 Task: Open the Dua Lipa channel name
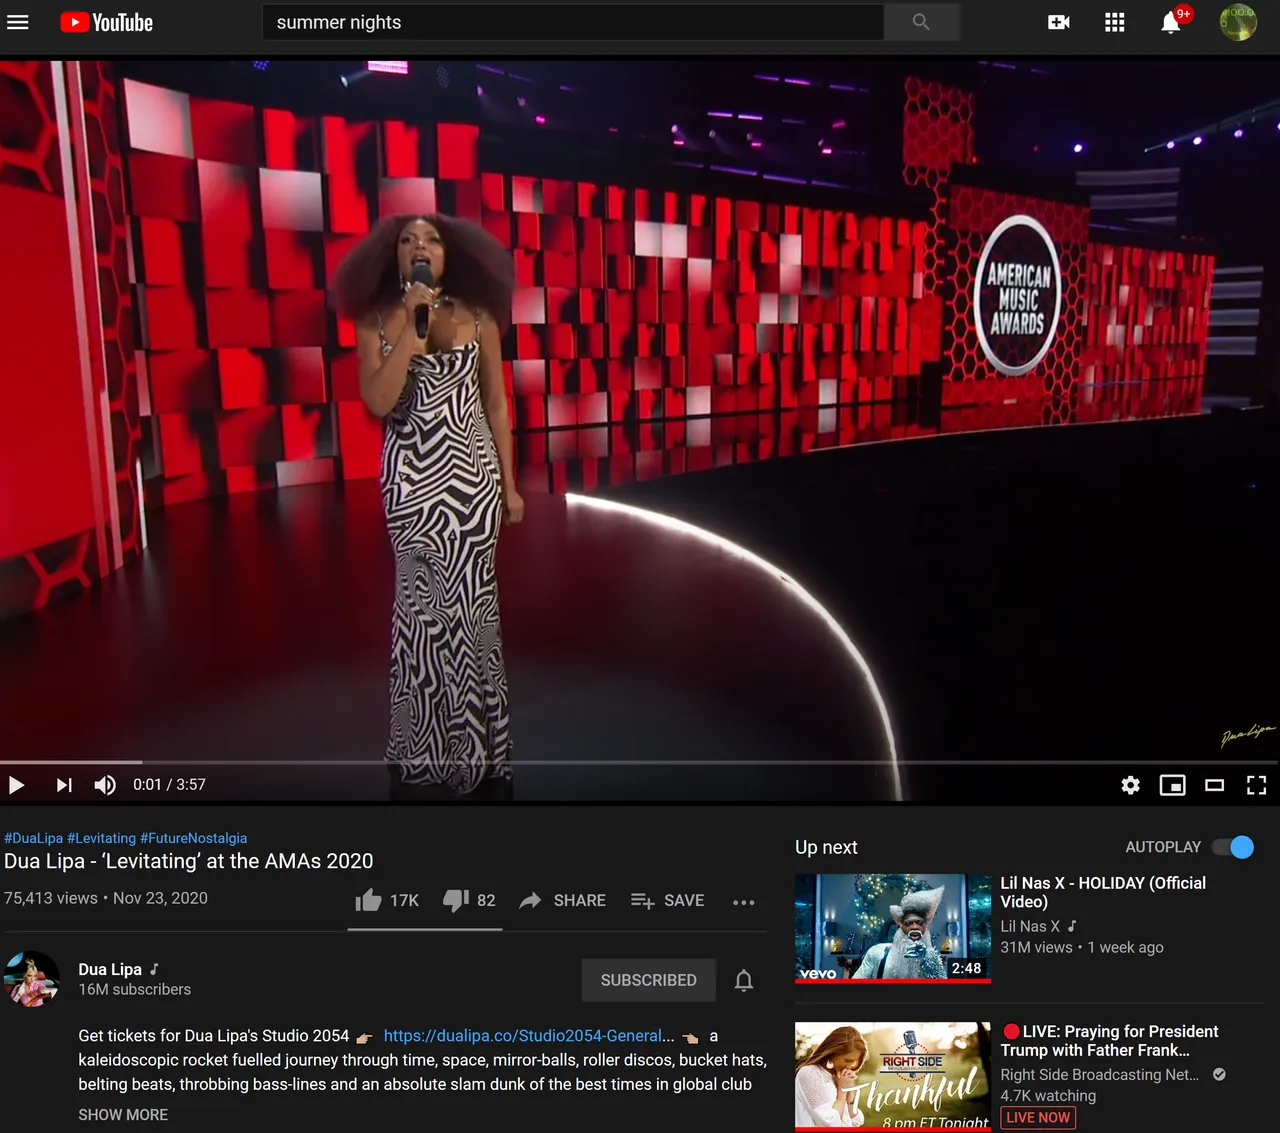110,969
